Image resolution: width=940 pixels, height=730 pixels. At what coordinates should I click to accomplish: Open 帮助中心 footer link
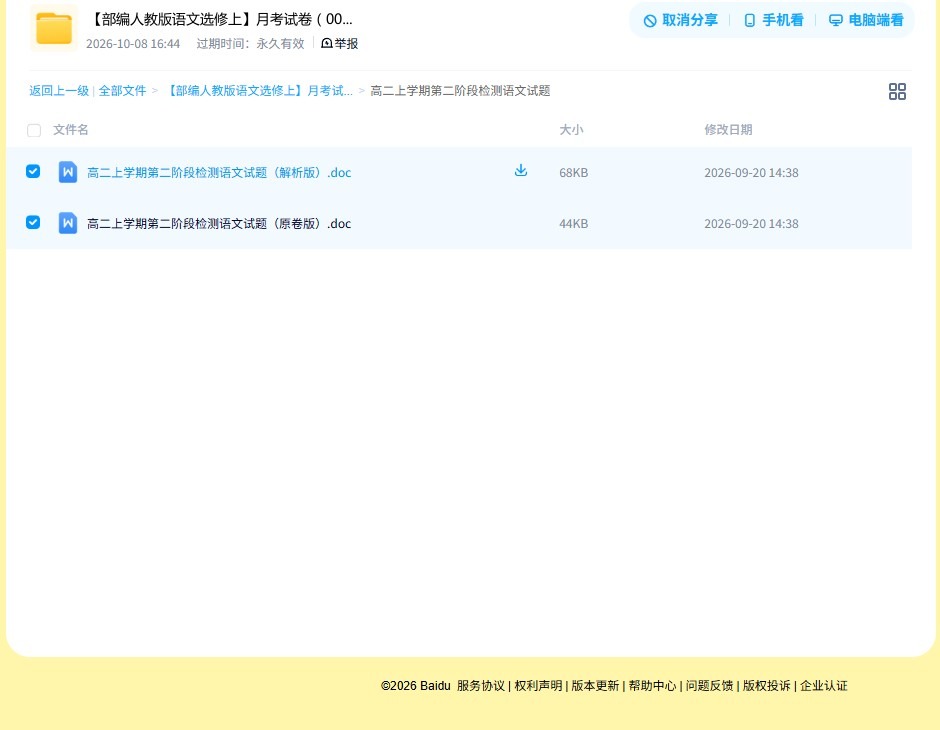click(x=652, y=686)
